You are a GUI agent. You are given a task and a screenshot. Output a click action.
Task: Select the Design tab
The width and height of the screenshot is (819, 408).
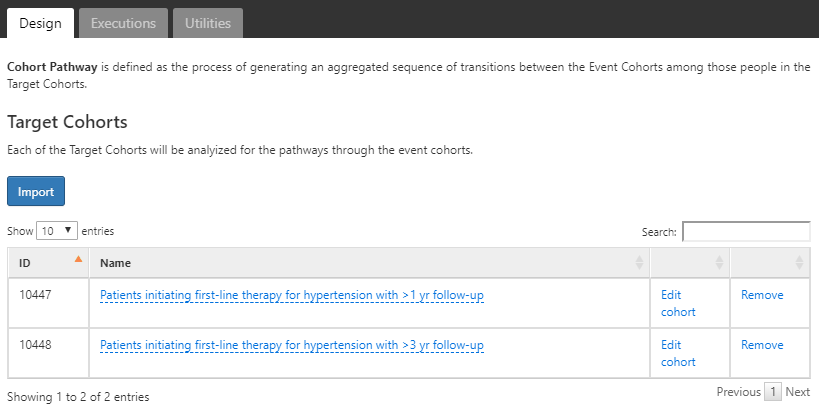coord(40,23)
